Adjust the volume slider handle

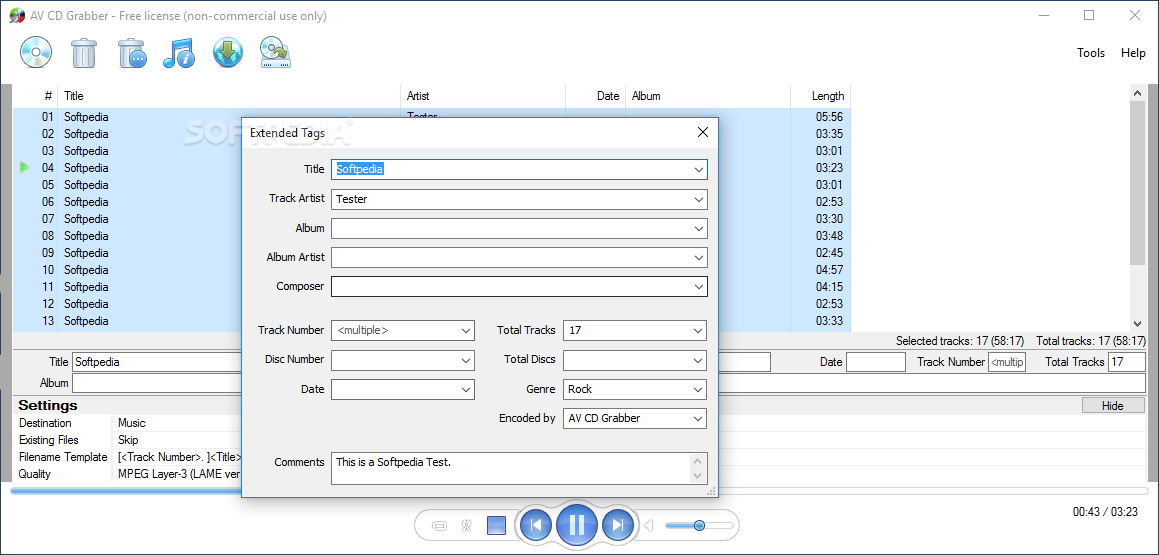699,525
